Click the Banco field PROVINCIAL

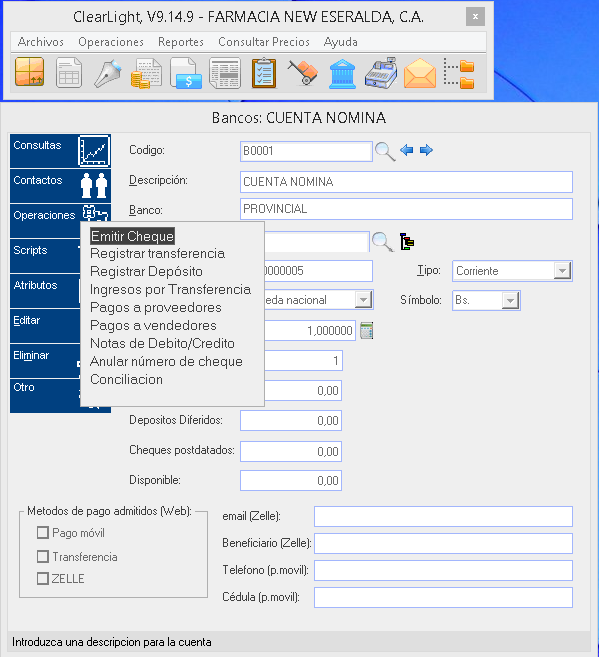tap(406, 209)
